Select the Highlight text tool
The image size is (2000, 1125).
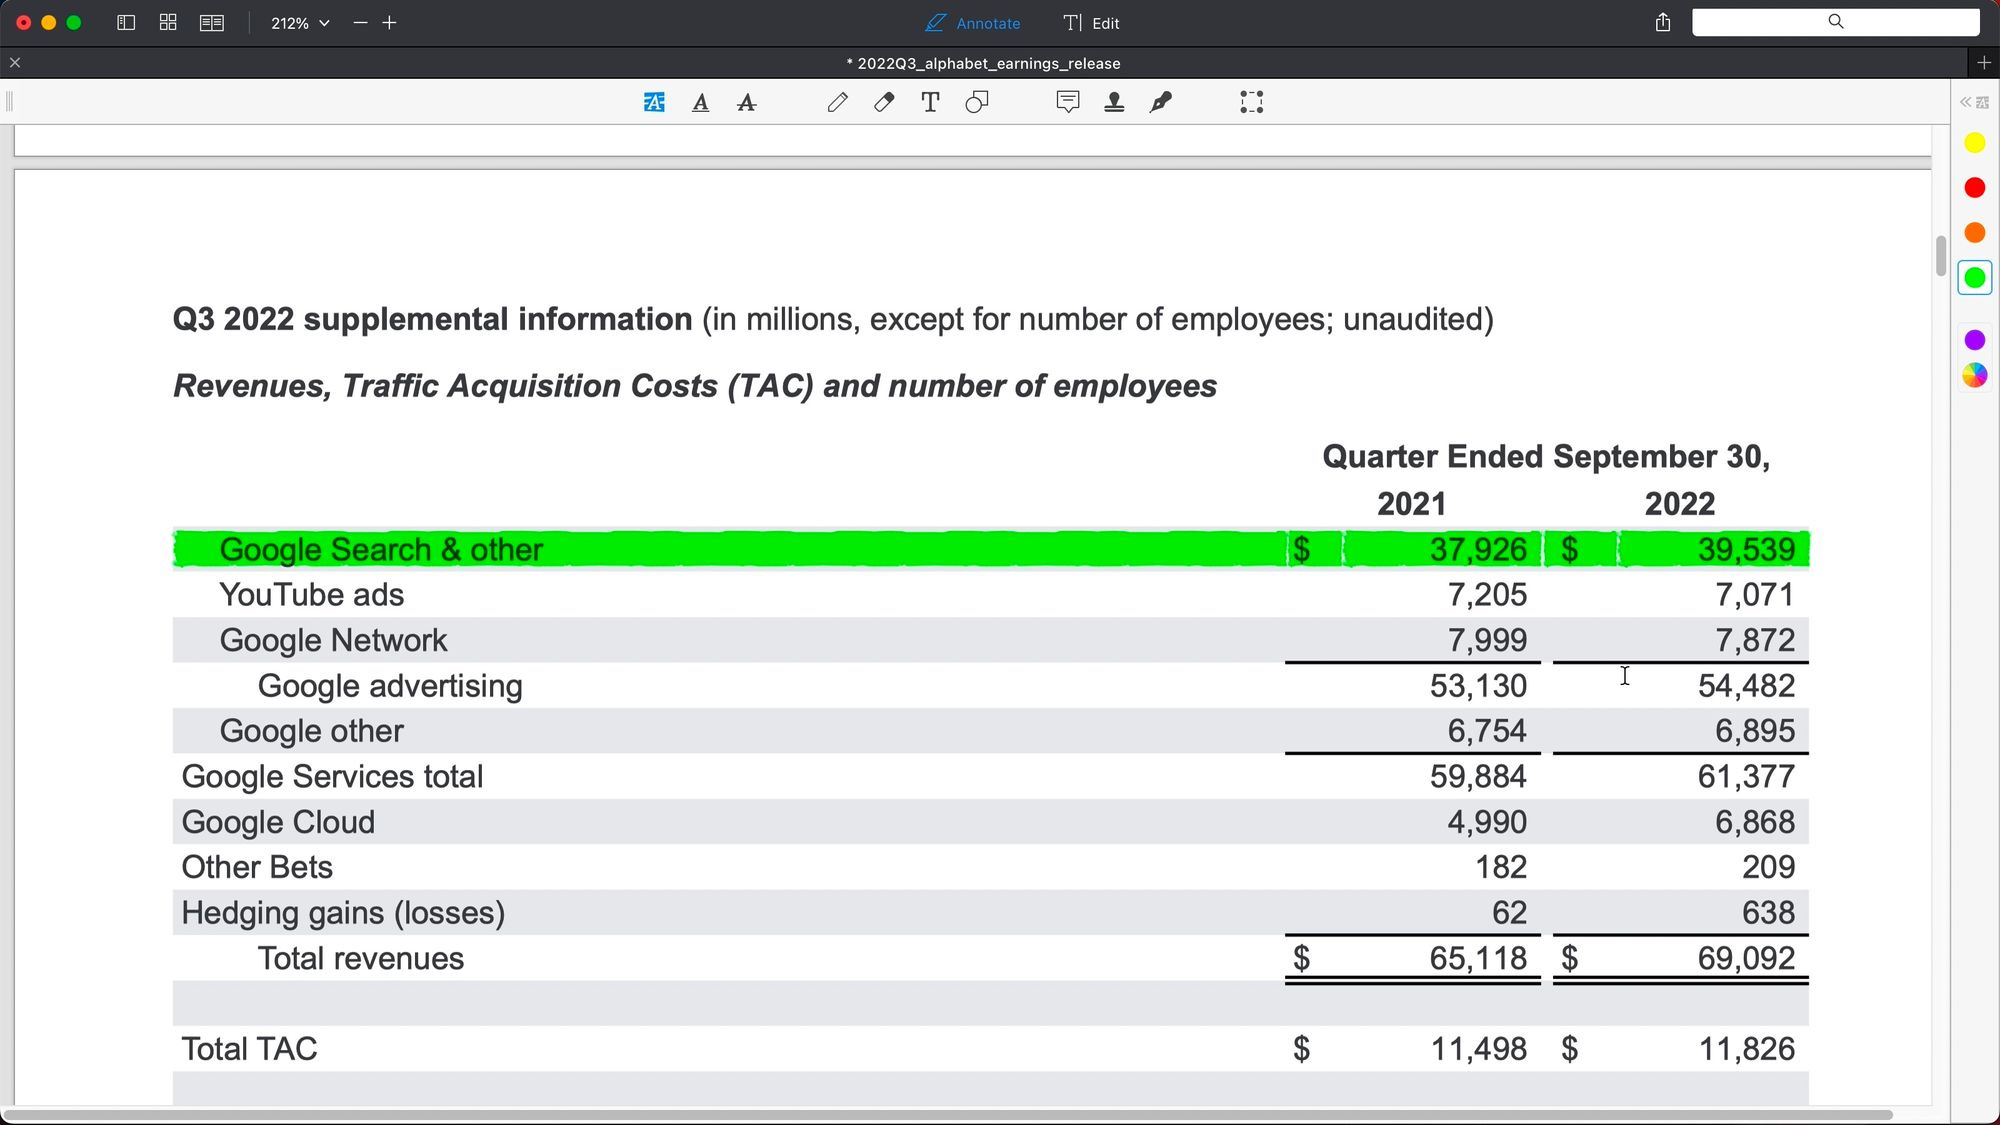(x=654, y=102)
